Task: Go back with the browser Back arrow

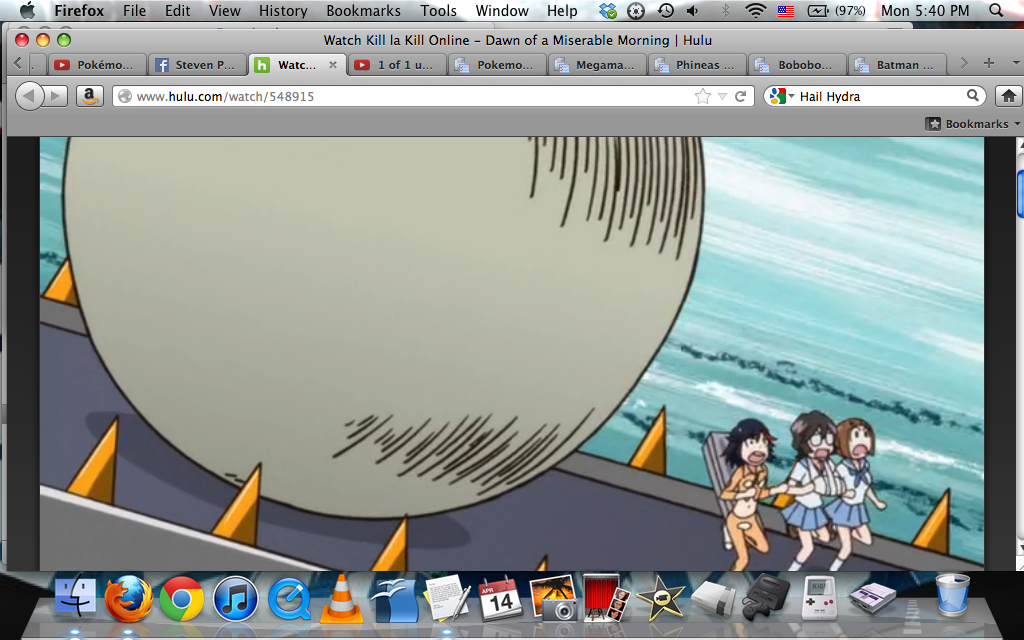Action: point(29,96)
